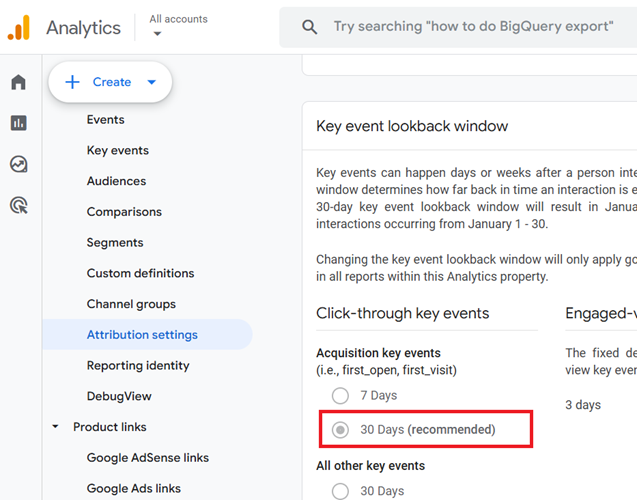Click Click-through key events heading
The image size is (637, 500).
coord(403,313)
